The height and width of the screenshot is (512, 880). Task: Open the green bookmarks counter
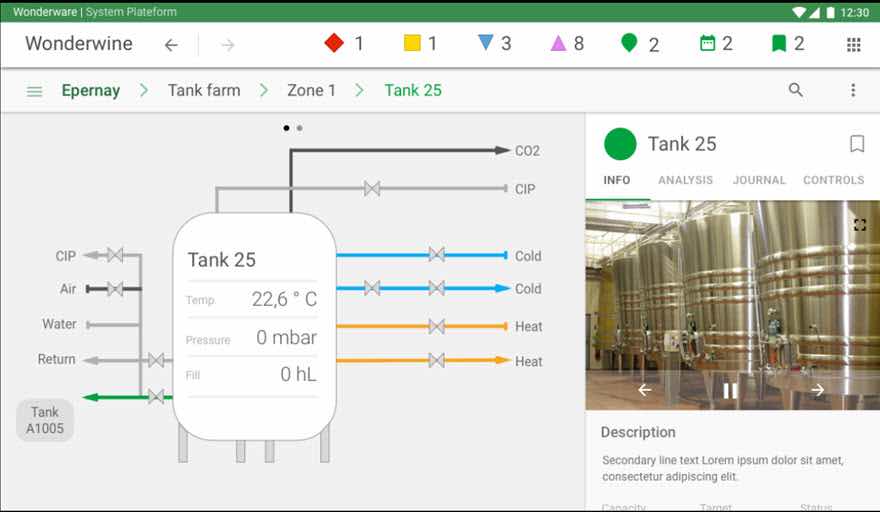tap(788, 43)
